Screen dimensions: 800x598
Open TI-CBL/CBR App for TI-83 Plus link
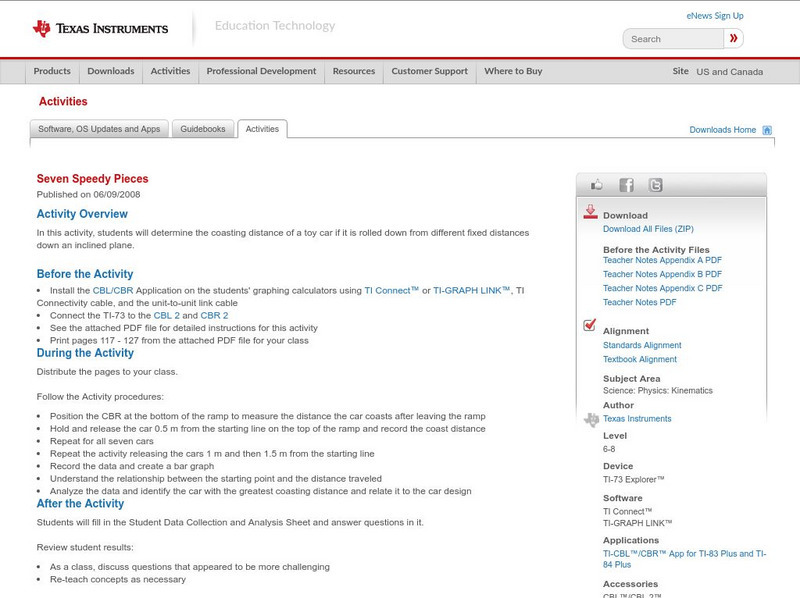tap(684, 559)
